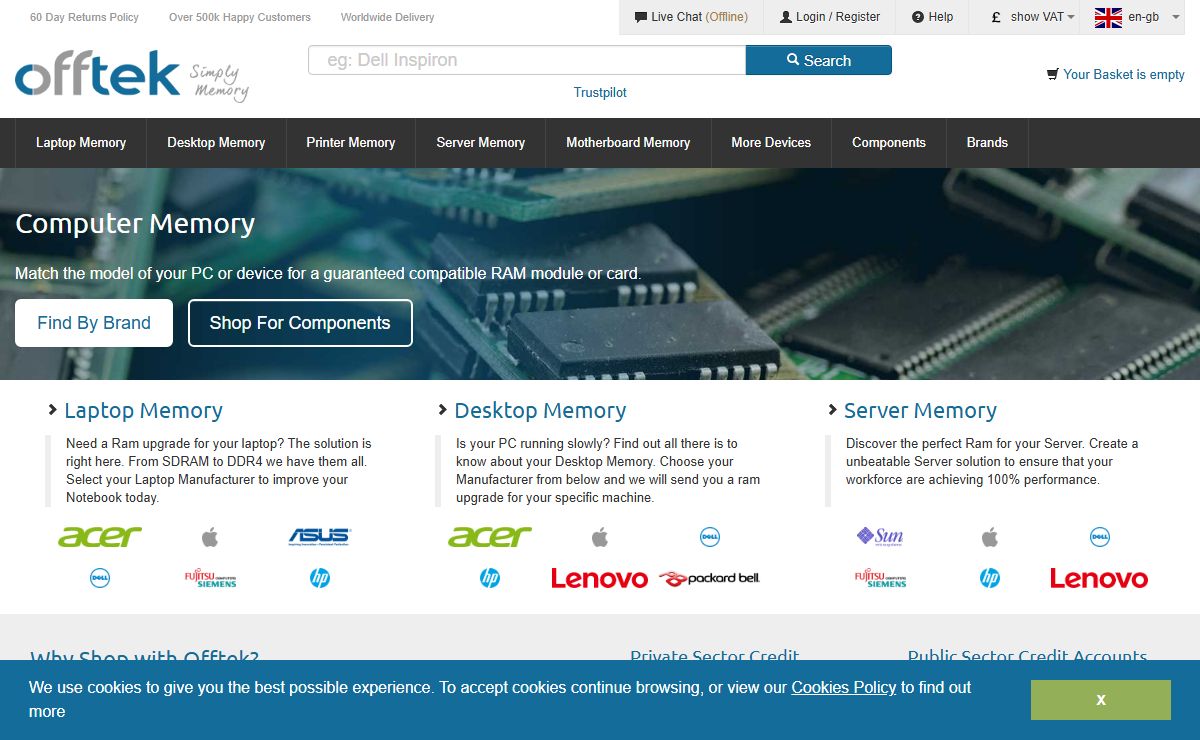Viewport: 1200px width, 740px height.
Task: Open the Laptop Memory section heading
Action: pos(143,410)
